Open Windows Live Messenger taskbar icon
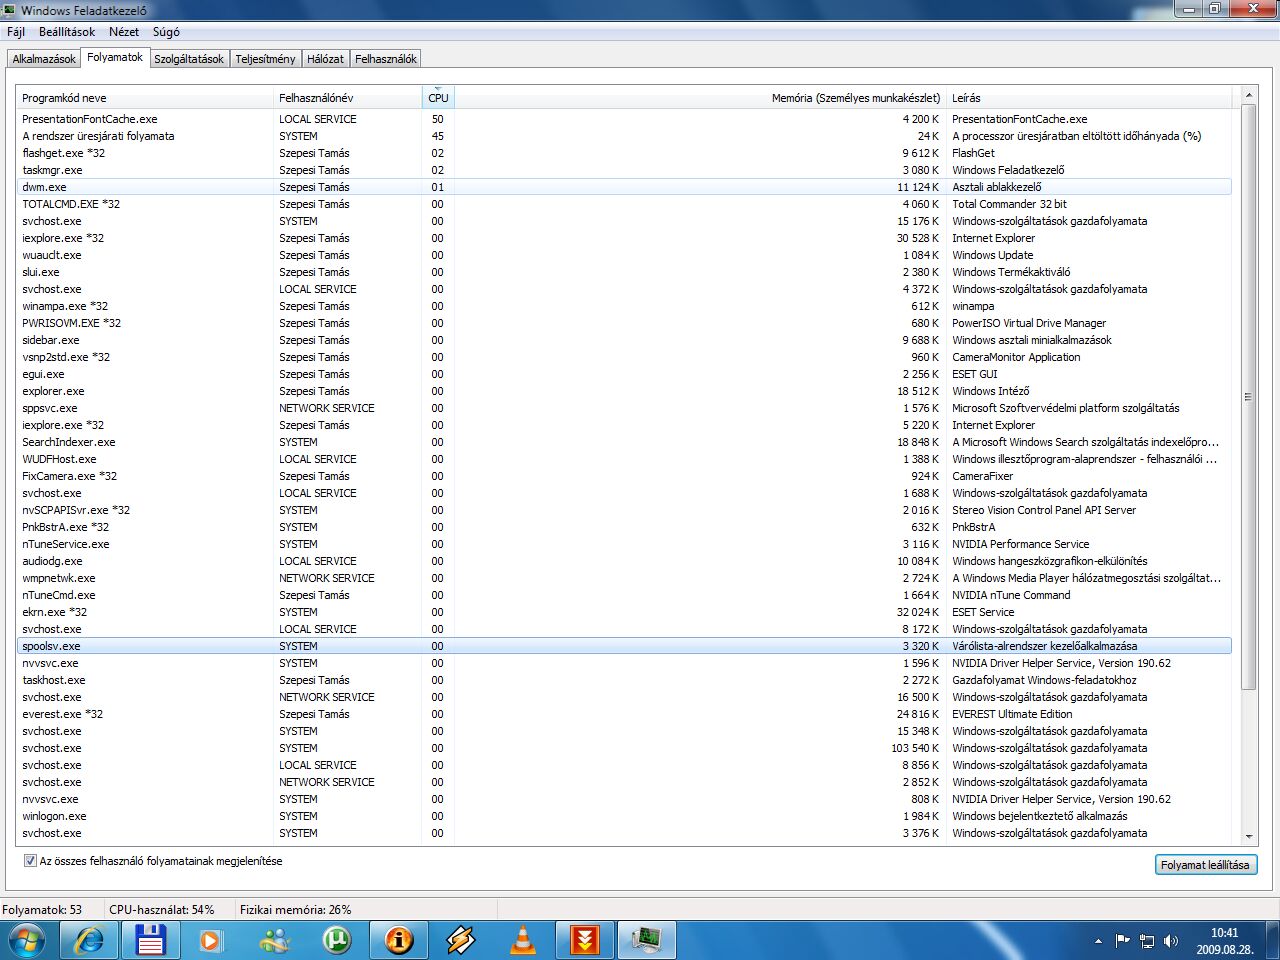The width and height of the screenshot is (1280, 960). pos(275,941)
